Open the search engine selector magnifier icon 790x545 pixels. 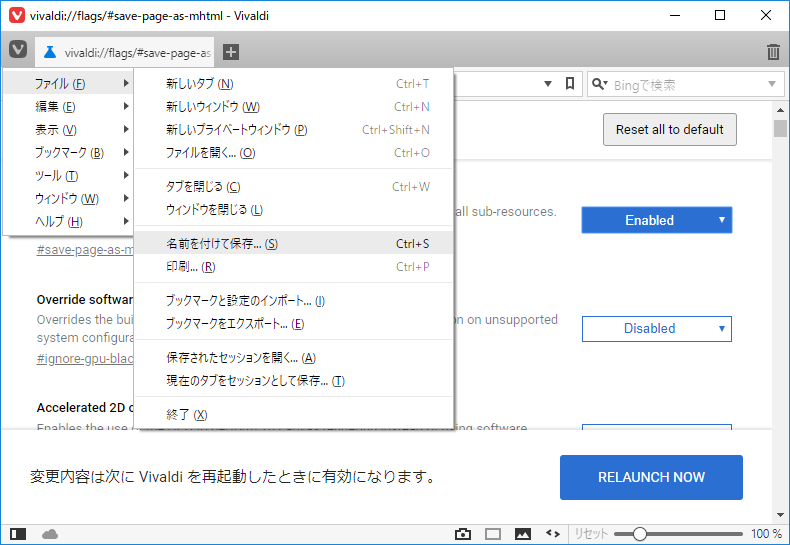pos(599,84)
